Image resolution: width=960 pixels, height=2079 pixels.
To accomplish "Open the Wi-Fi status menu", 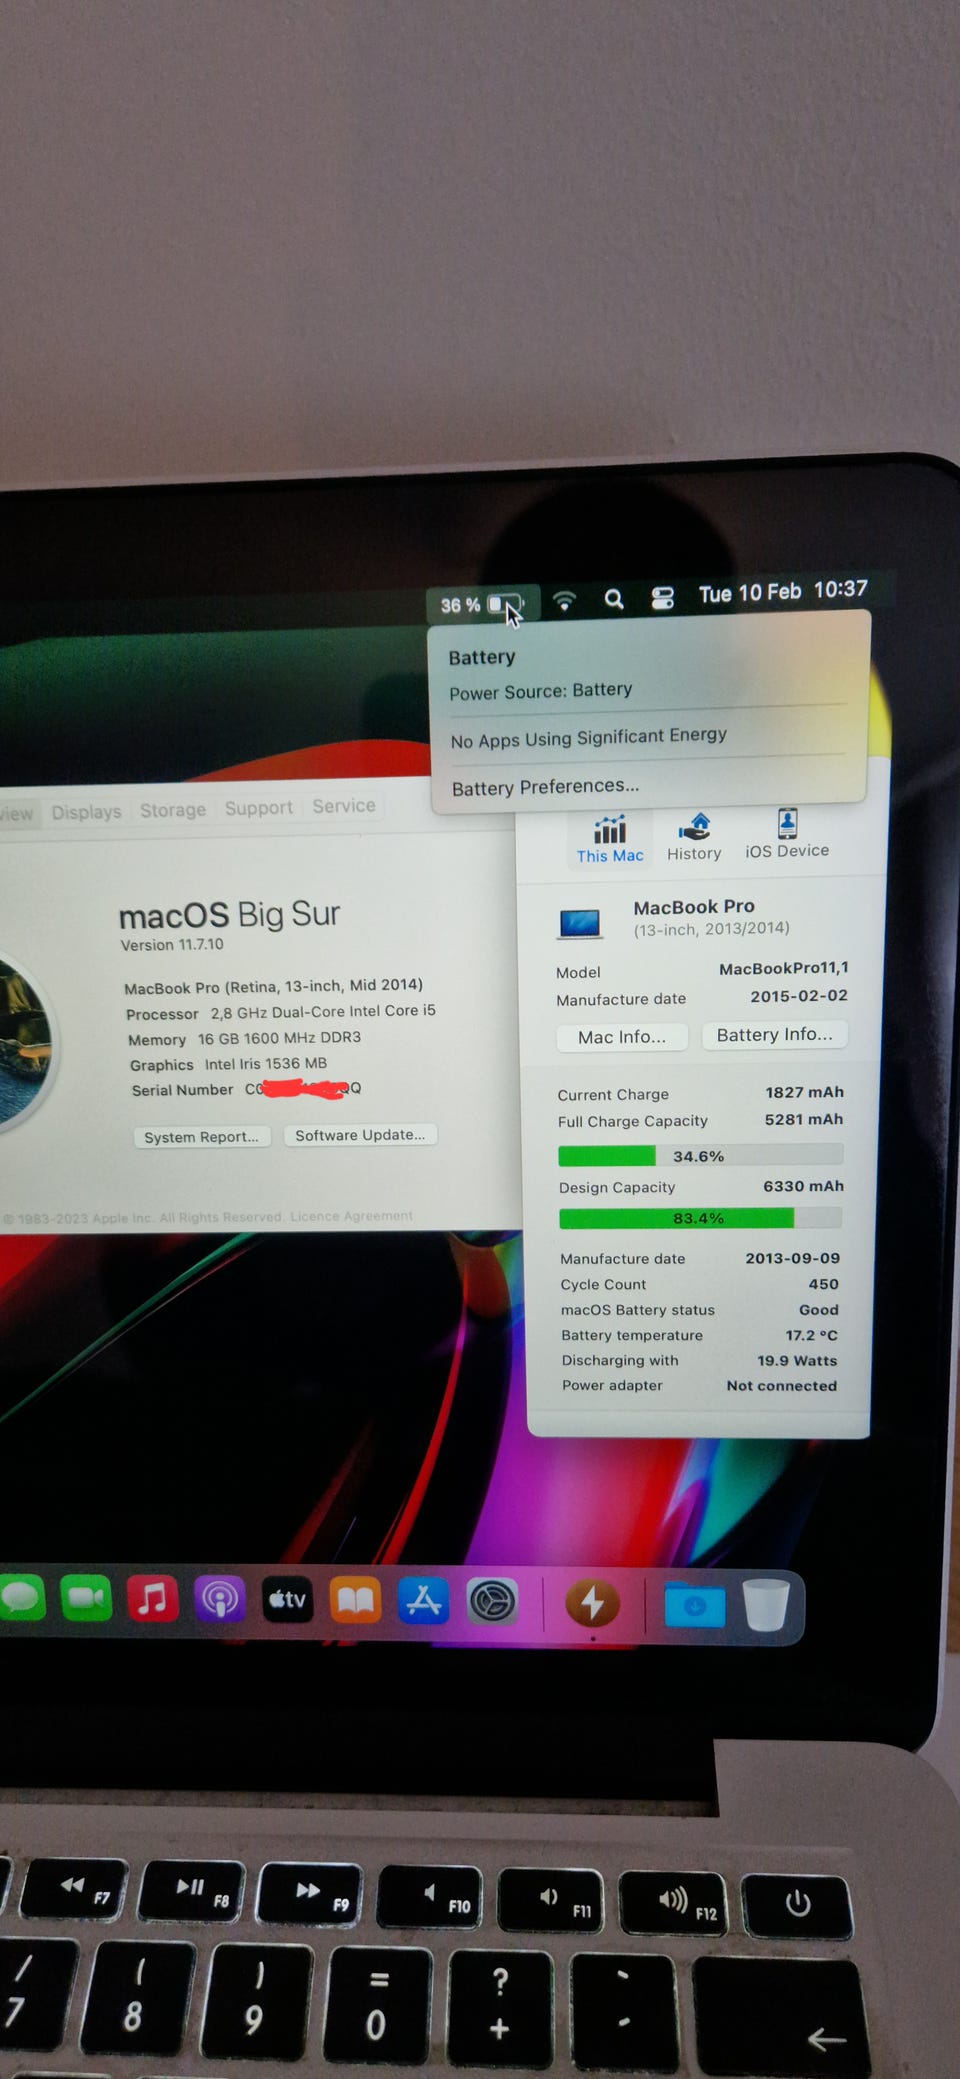I will pos(565,601).
